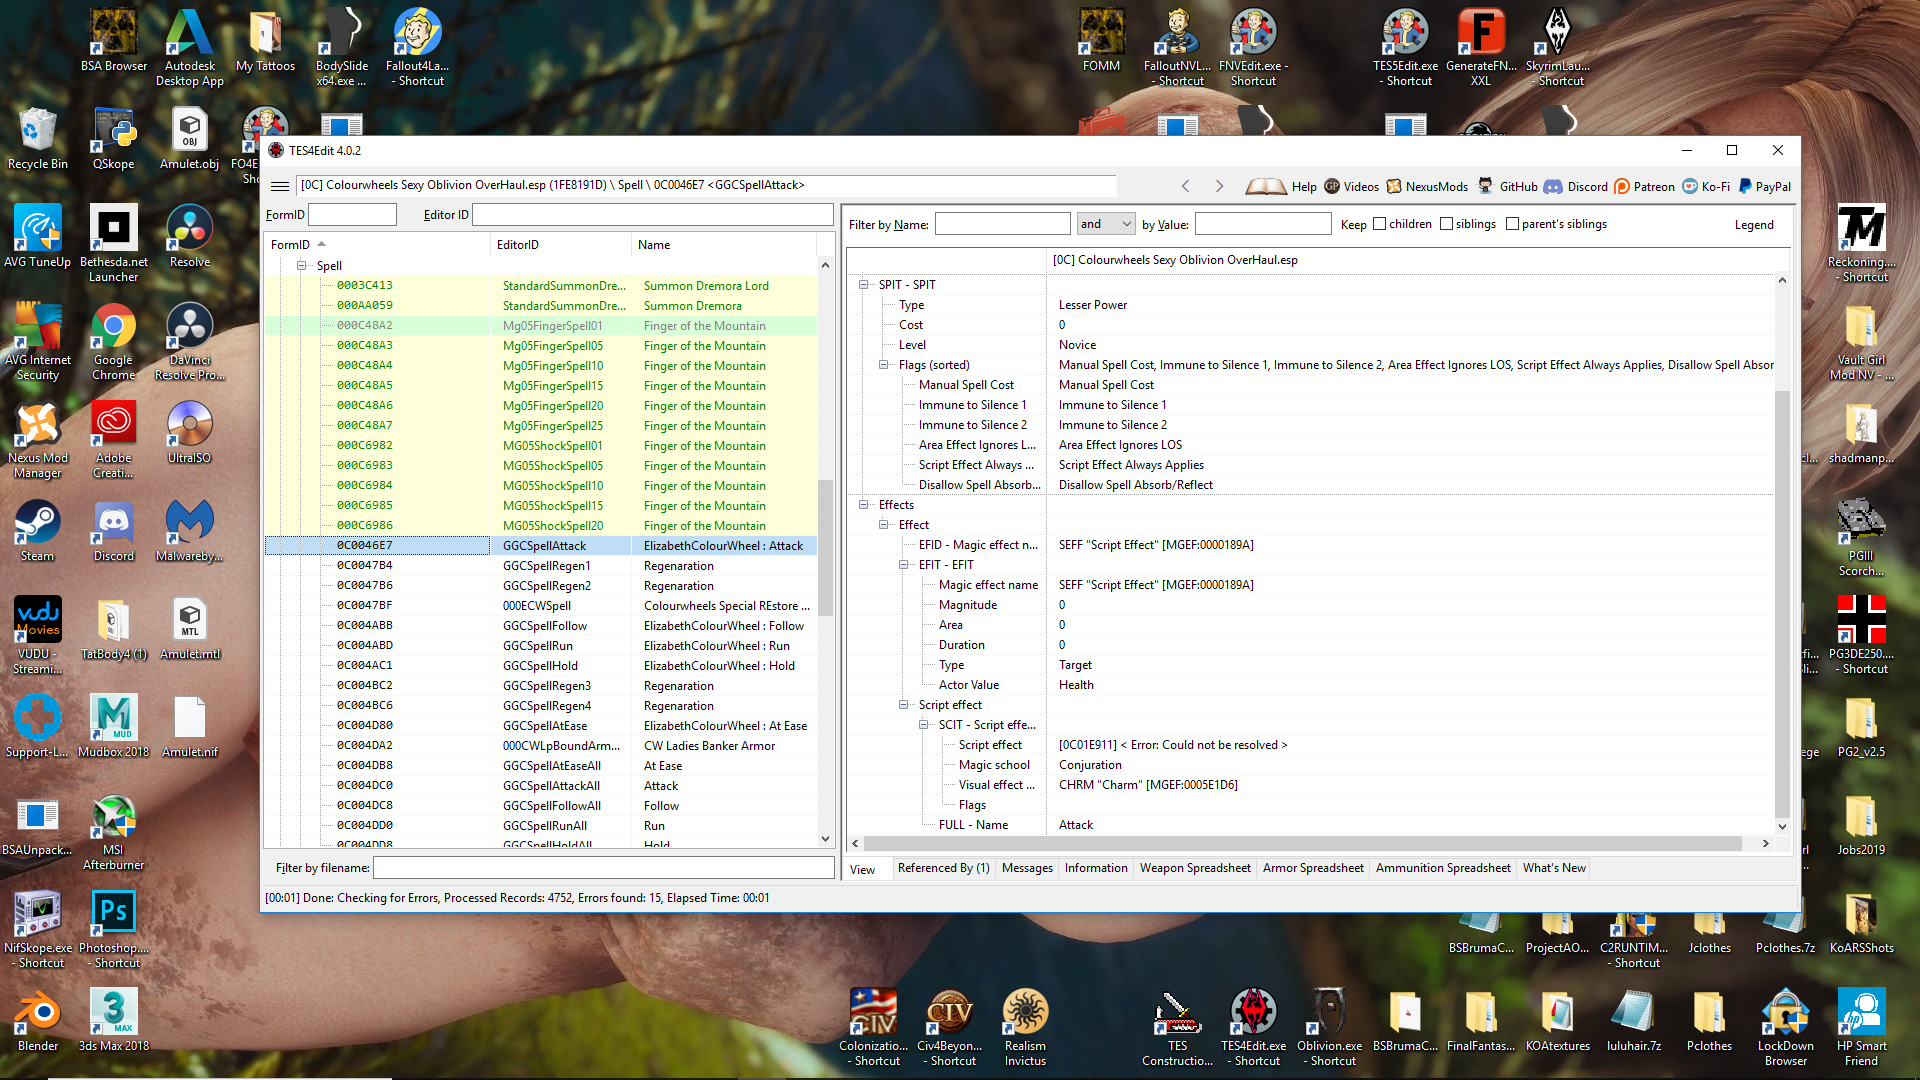1920x1080 pixels.
Task: Open Photoshop shortcut on desktop
Action: pyautogui.click(x=114, y=930)
